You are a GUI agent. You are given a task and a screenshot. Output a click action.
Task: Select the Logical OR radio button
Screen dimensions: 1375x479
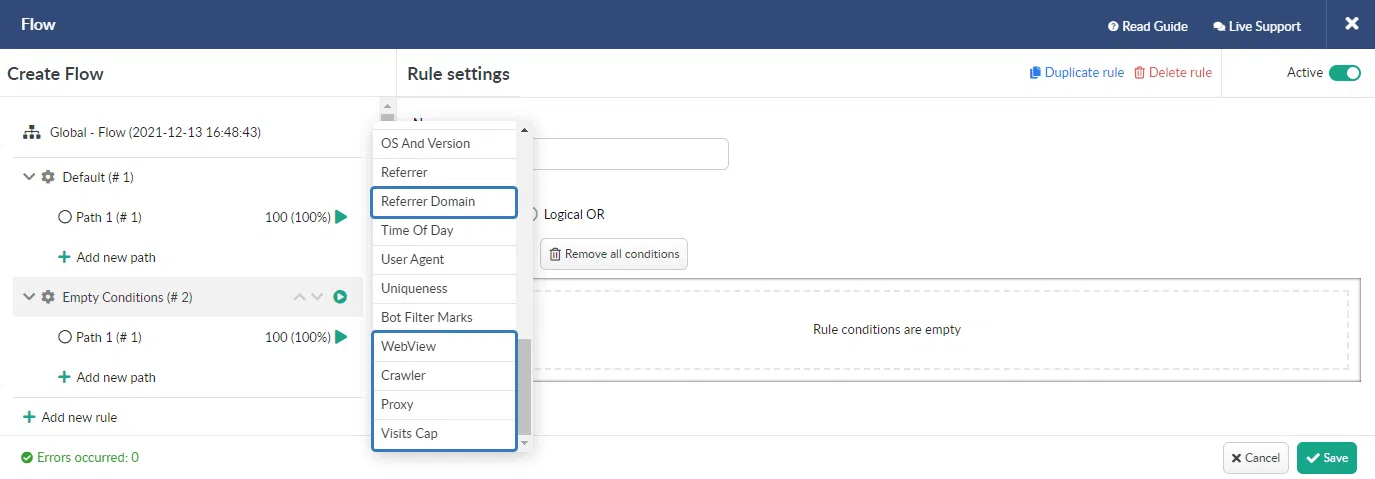[x=534, y=214]
